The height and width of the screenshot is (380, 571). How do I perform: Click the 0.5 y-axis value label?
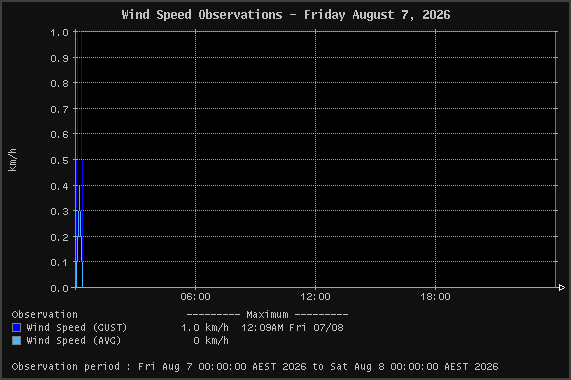coord(59,160)
